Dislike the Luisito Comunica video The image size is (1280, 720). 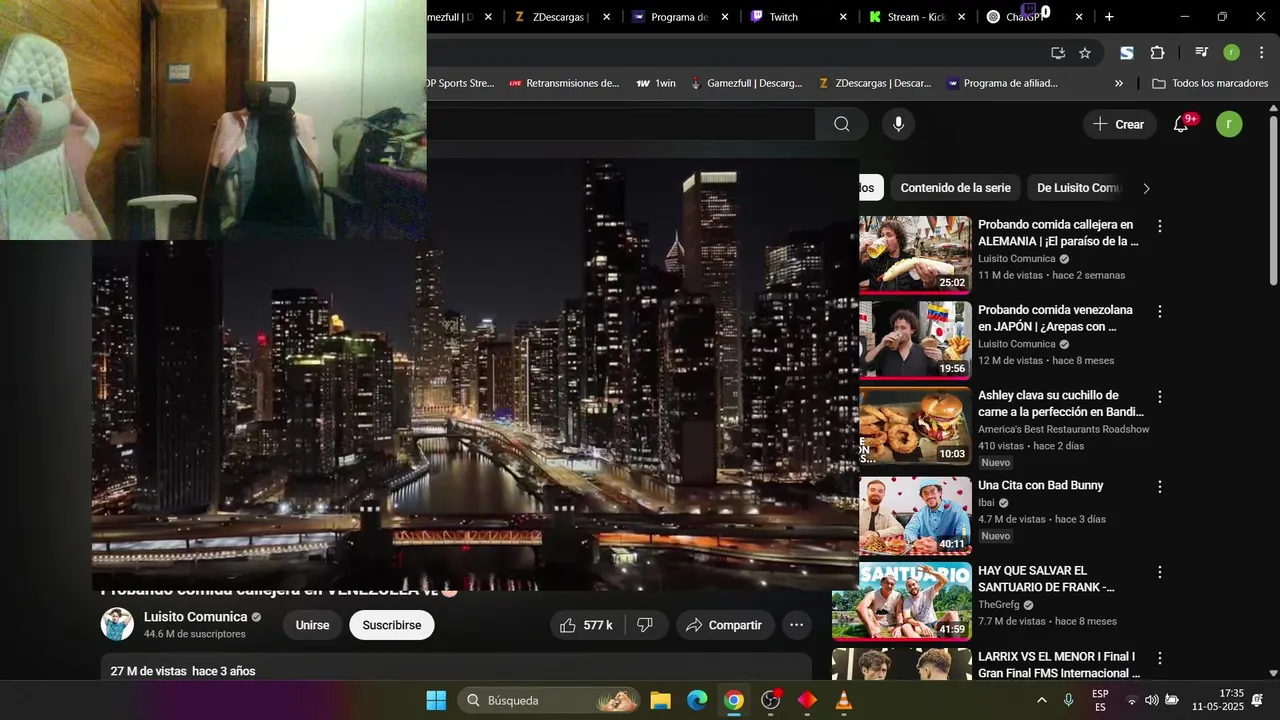[646, 625]
